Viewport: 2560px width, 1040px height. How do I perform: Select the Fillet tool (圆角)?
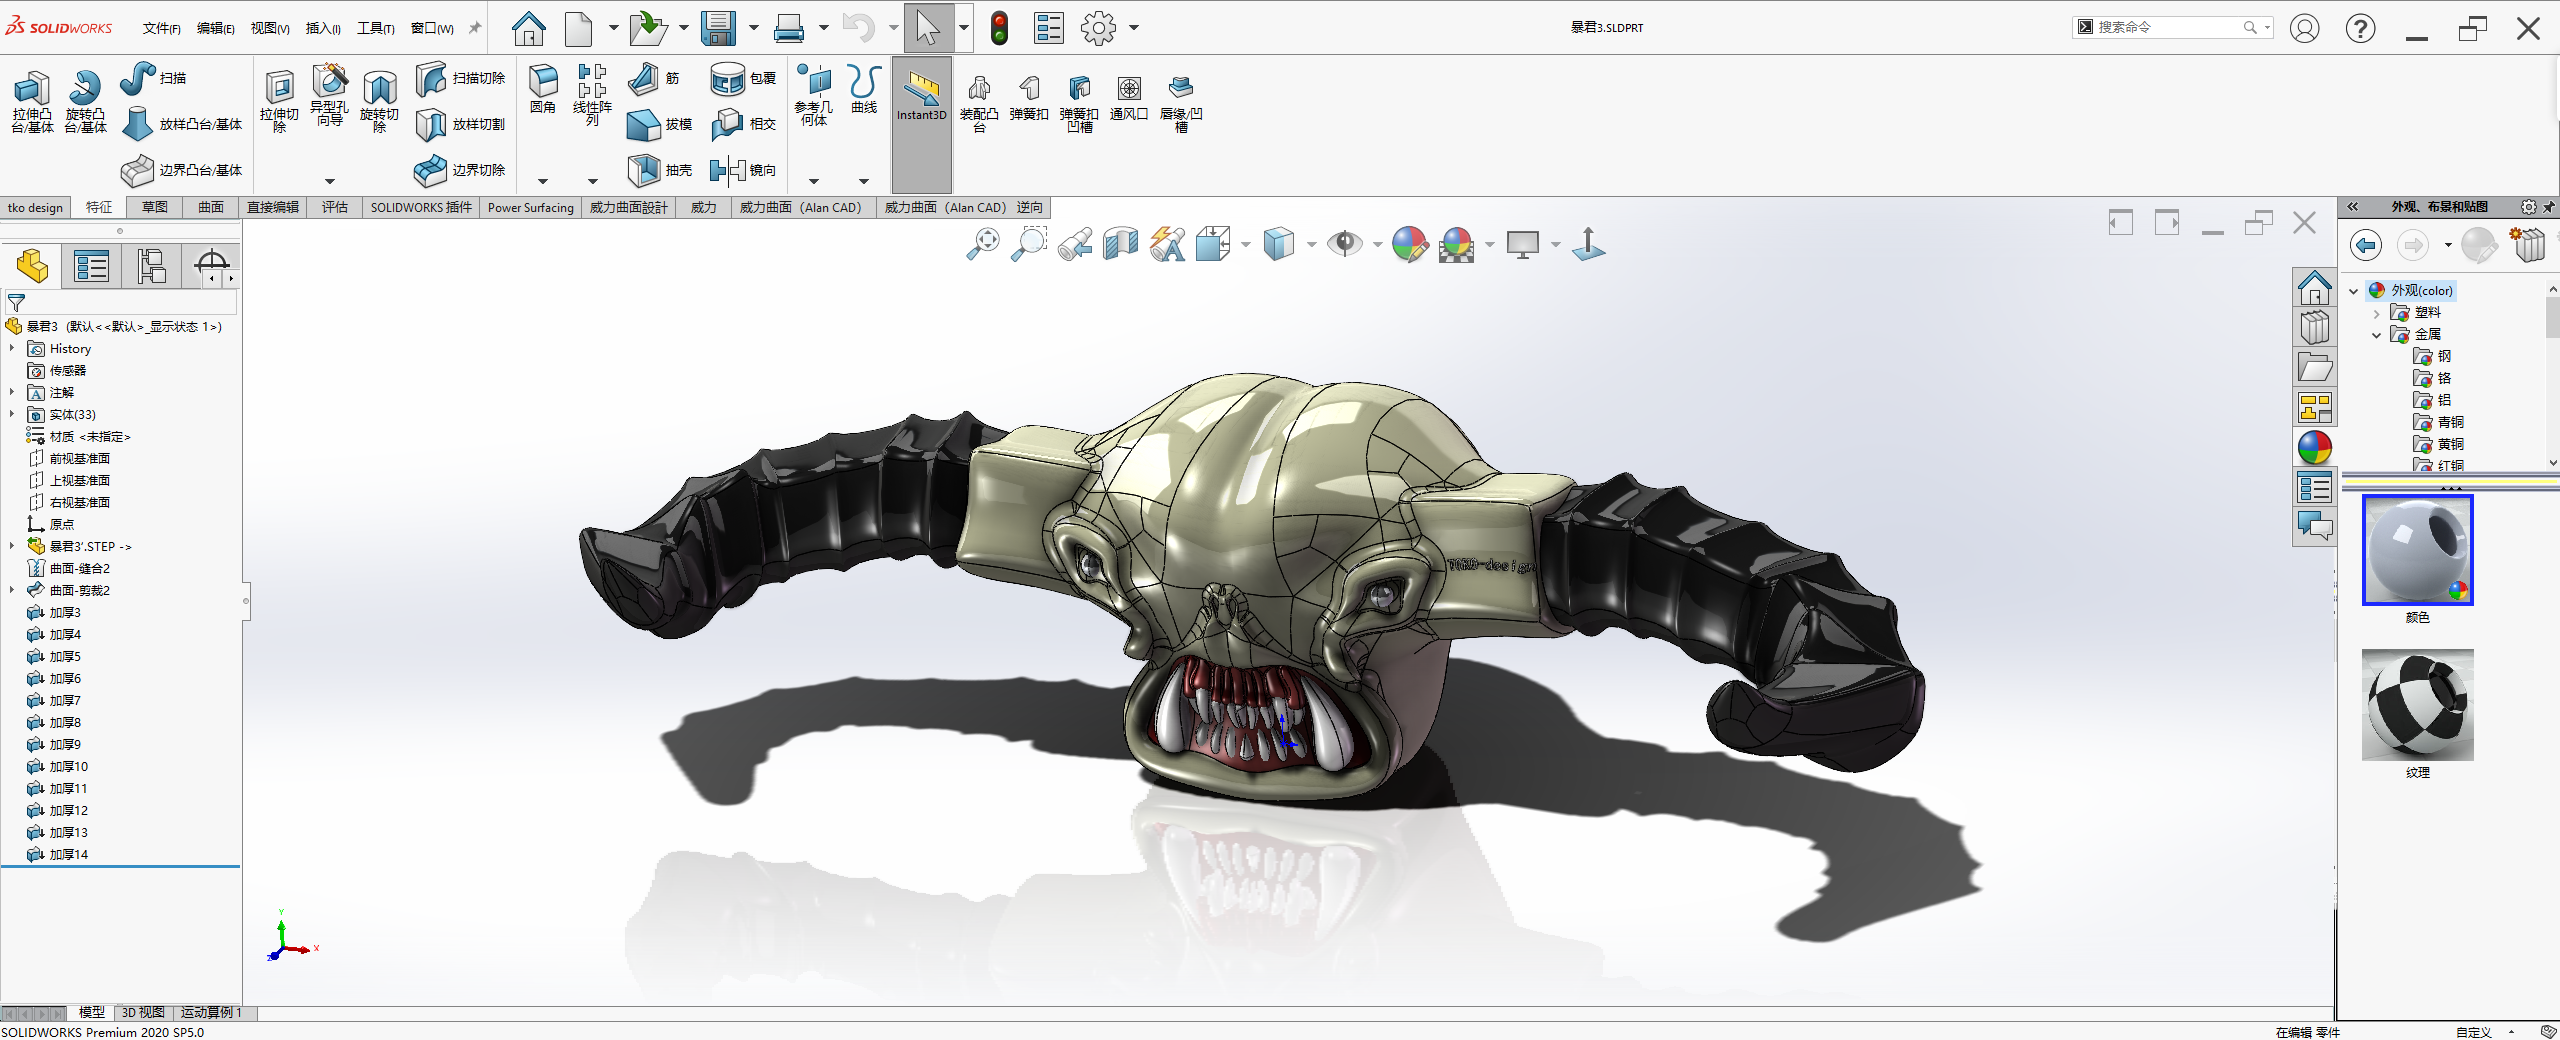[543, 89]
